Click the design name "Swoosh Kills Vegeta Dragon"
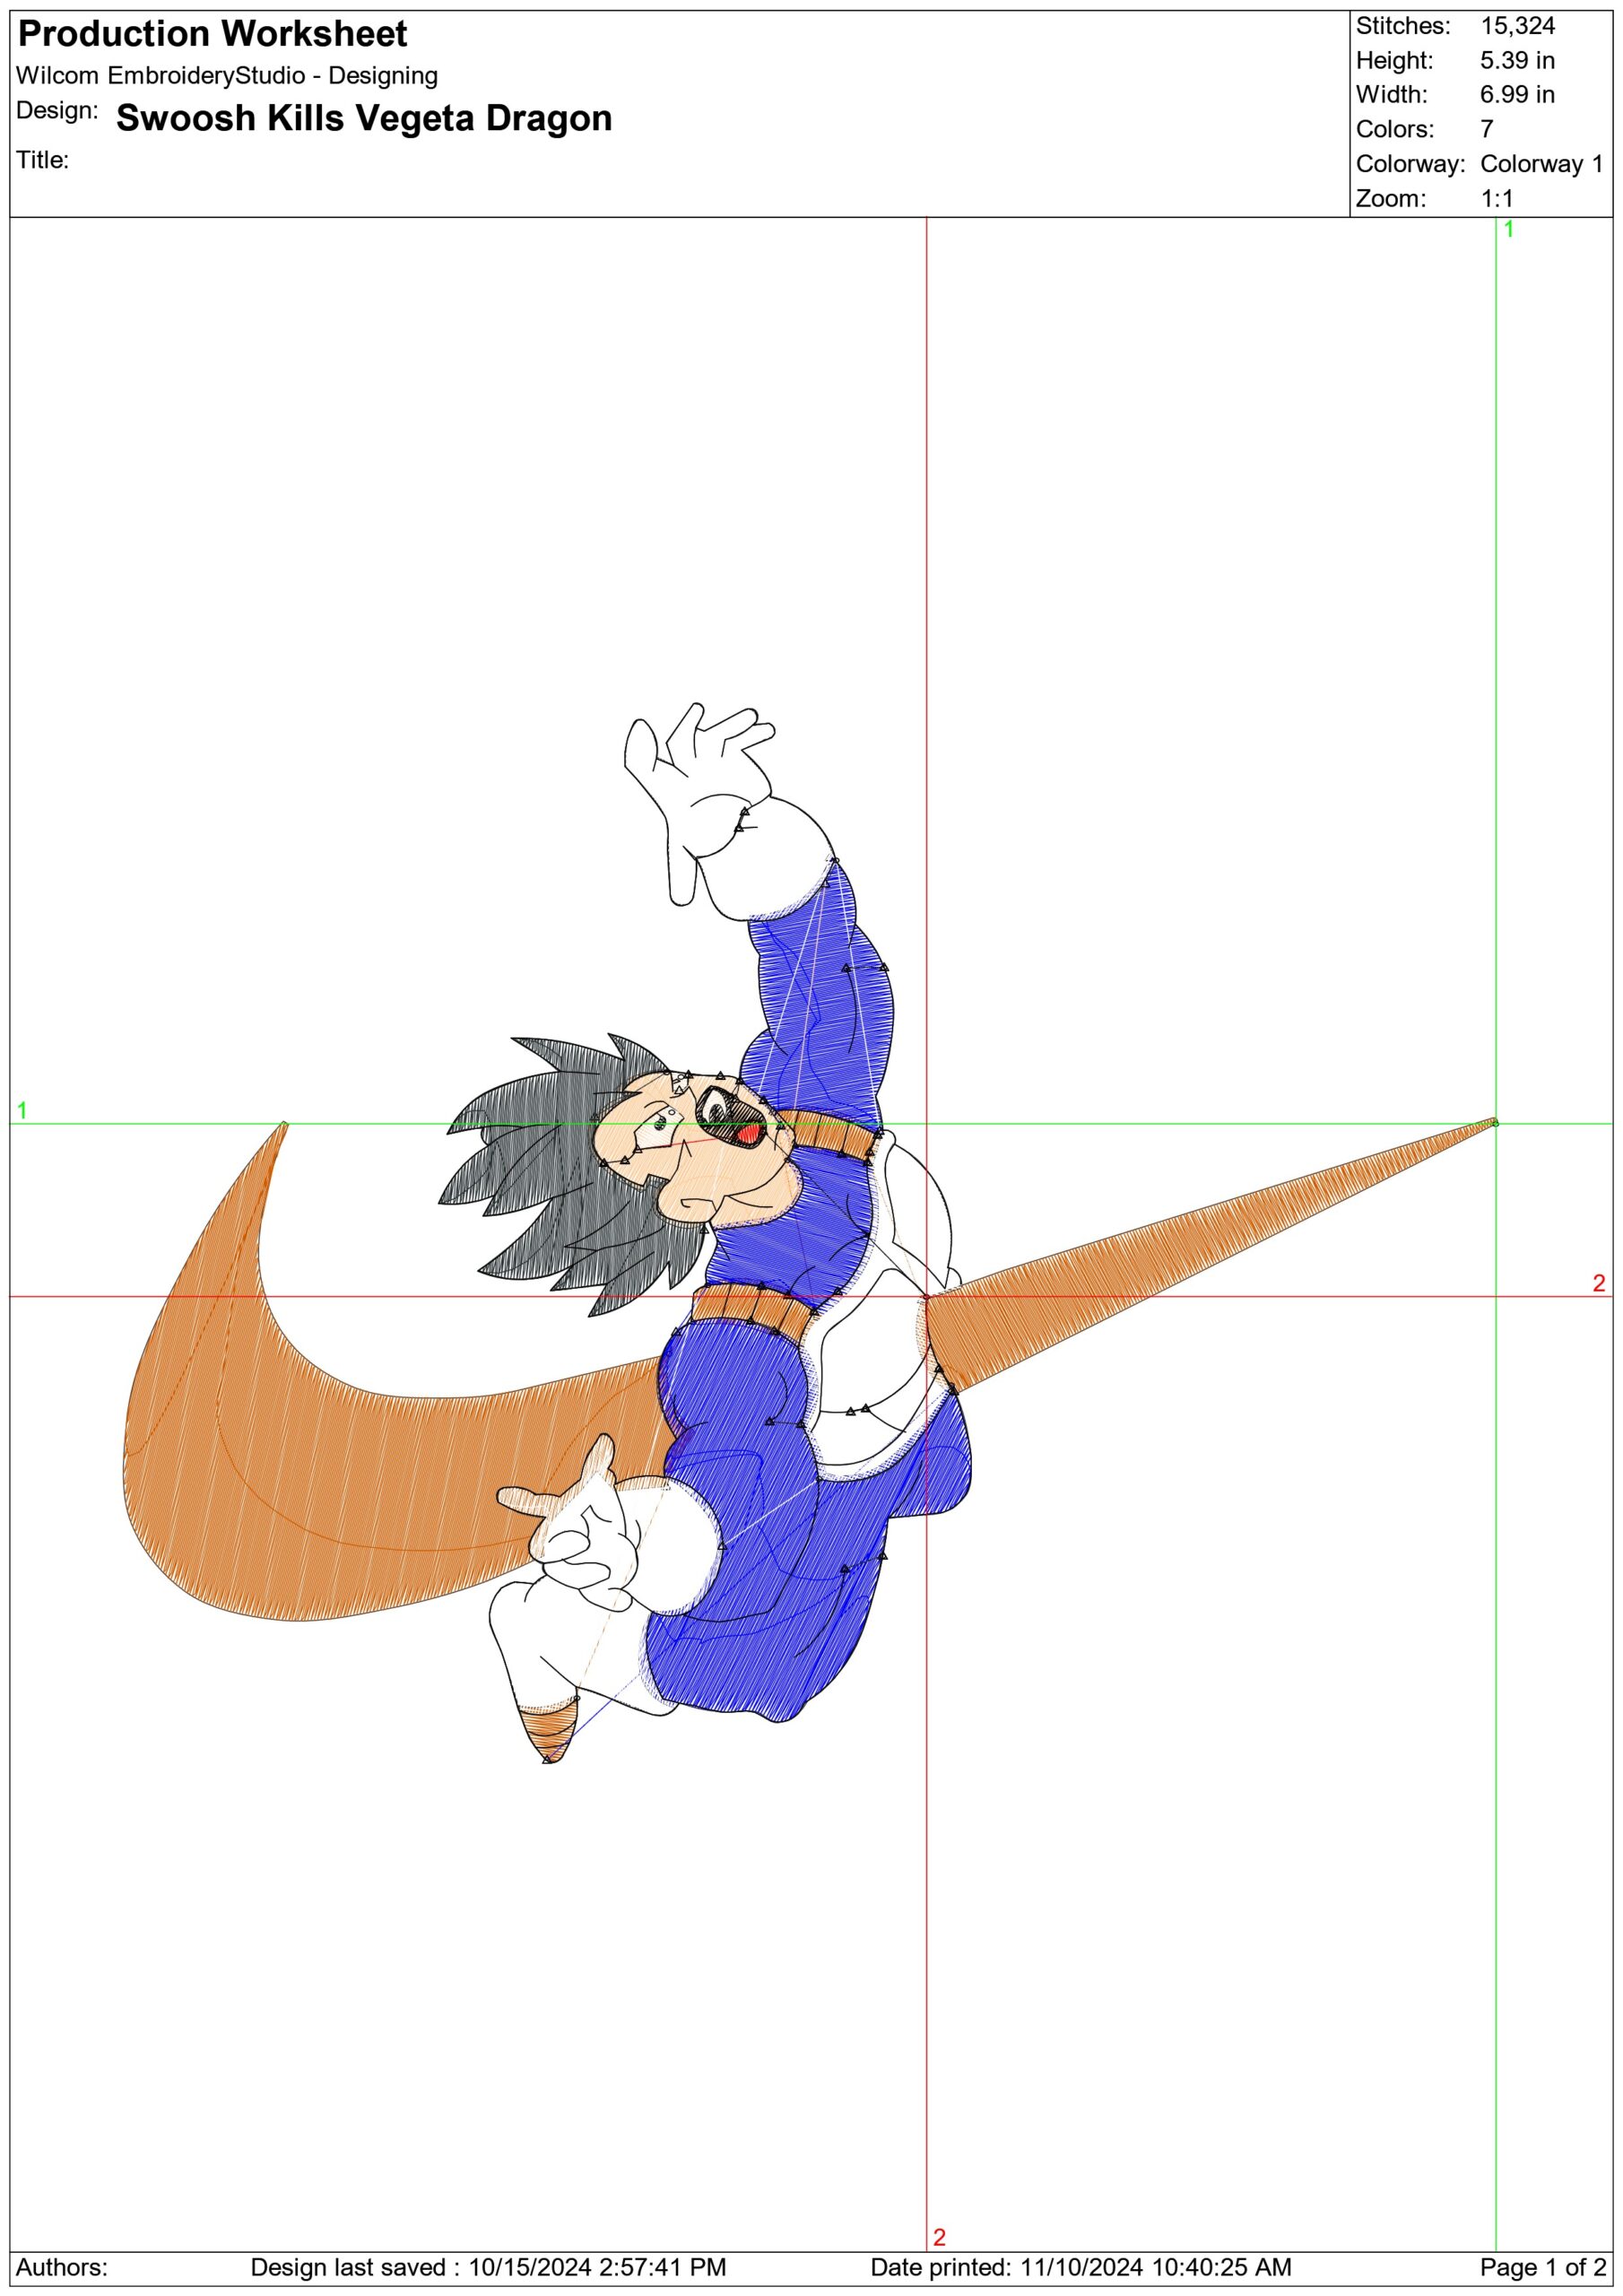The width and height of the screenshot is (1623, 2296). tap(364, 118)
